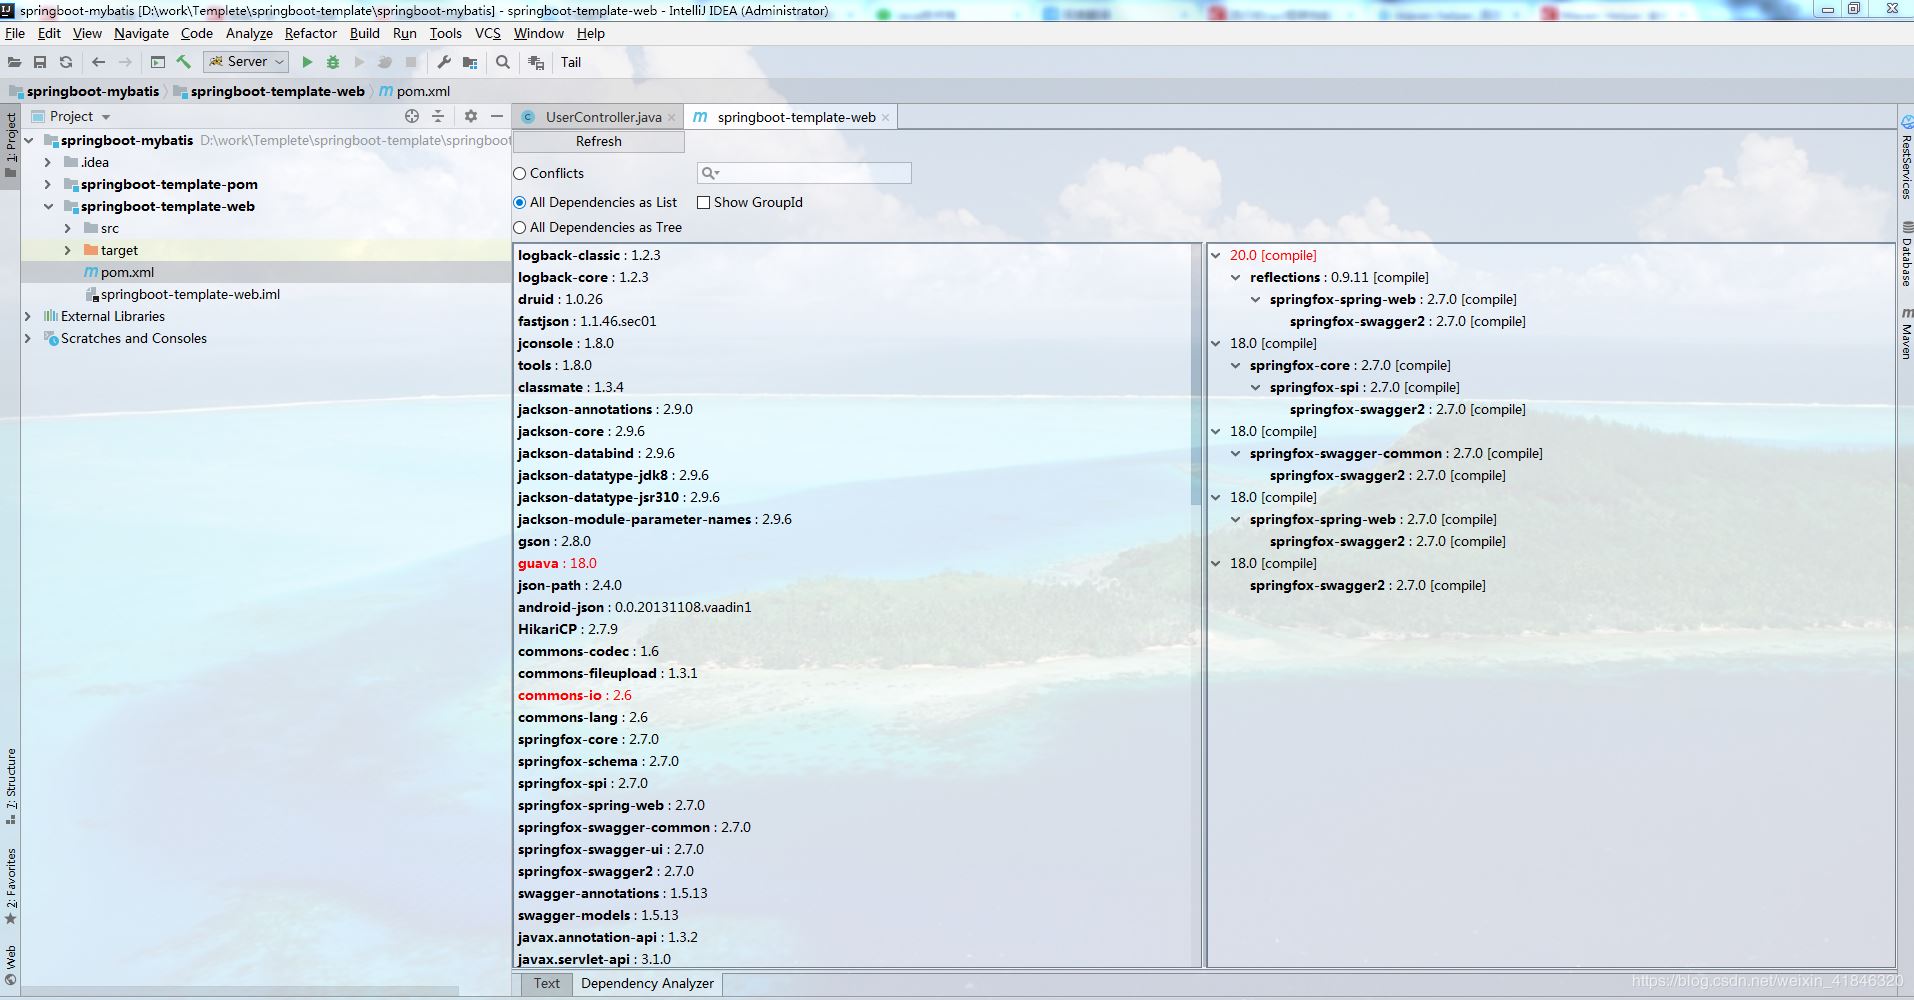Viewport: 1914px width, 1000px height.
Task: Open the Database tool window
Action: click(1905, 255)
